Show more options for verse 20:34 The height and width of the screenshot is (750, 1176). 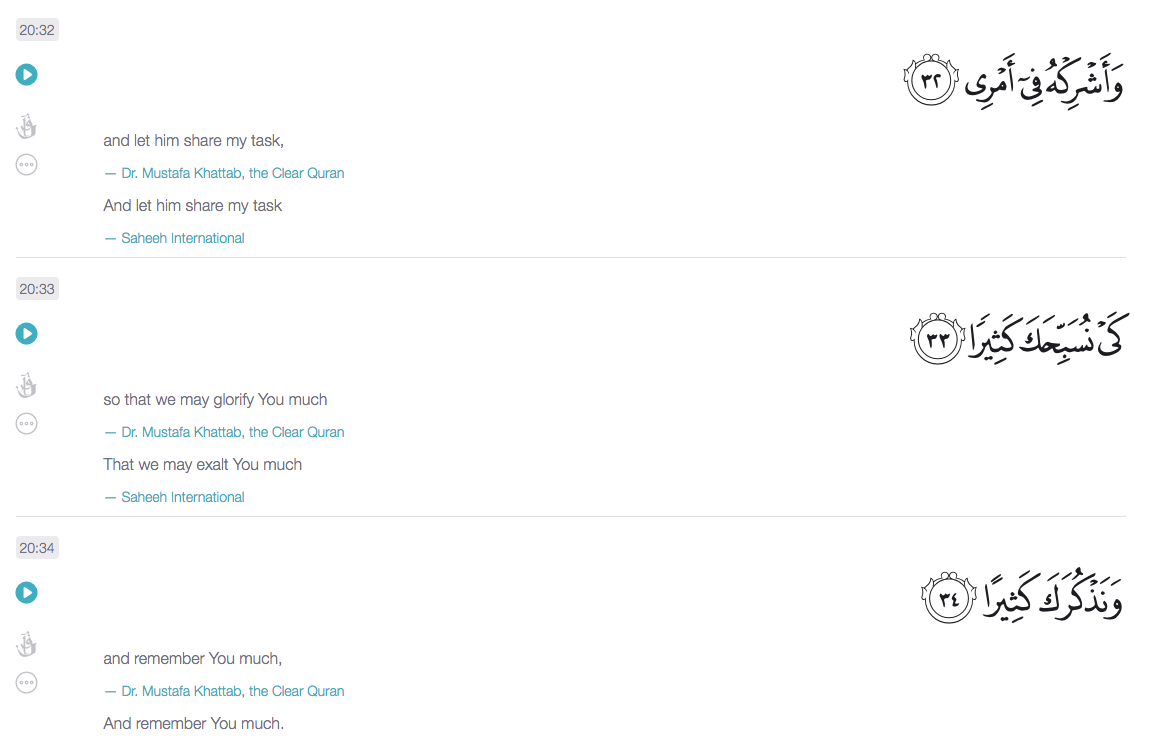tap(27, 683)
